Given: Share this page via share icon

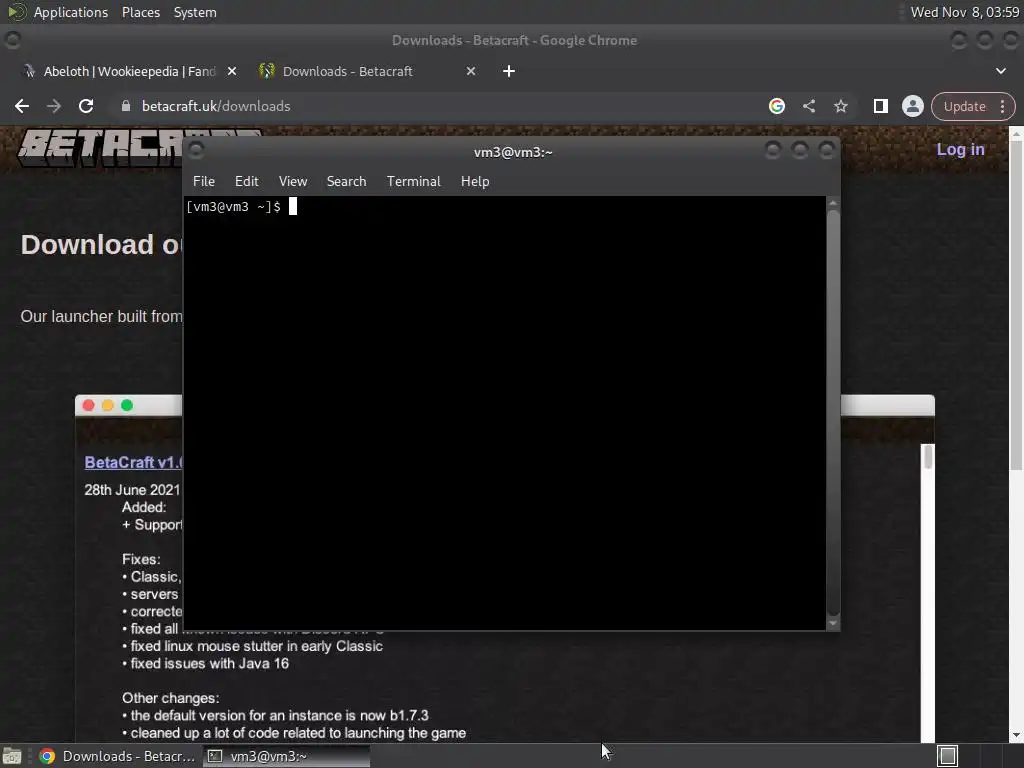Looking at the screenshot, I should 809,106.
